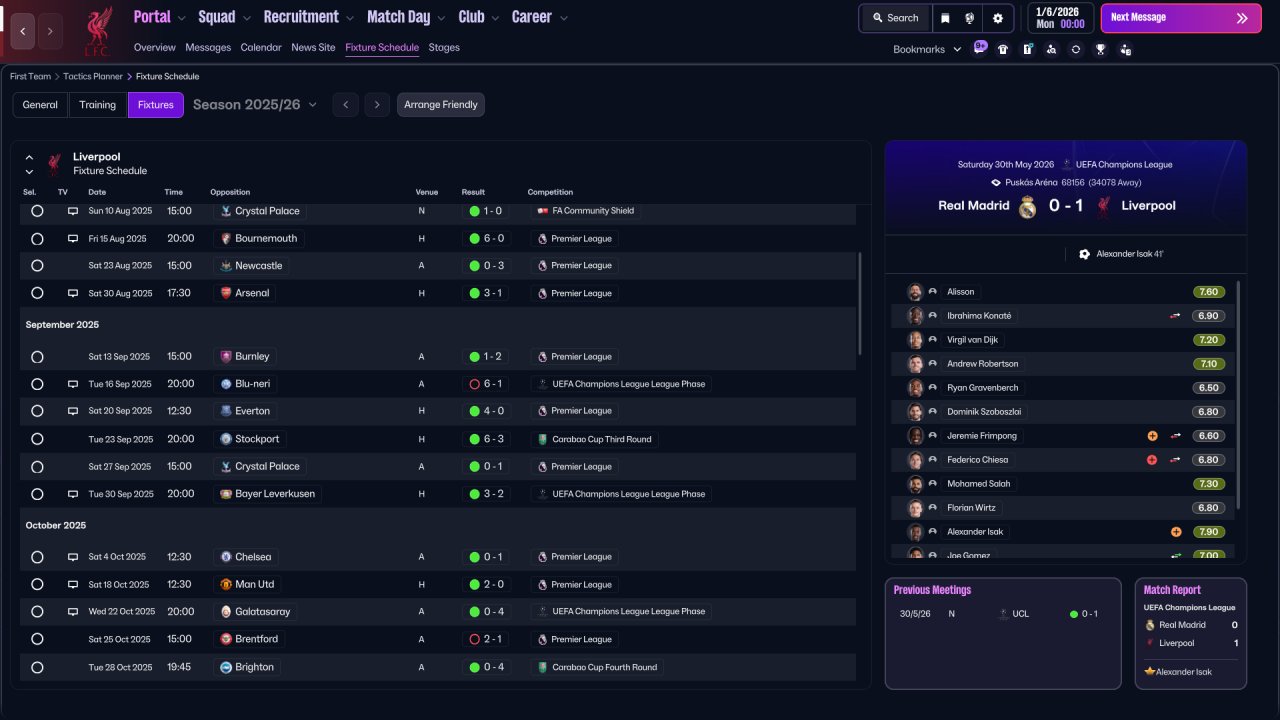Open the Bookmarks dropdown
The height and width of the screenshot is (720, 1280).
pos(927,49)
